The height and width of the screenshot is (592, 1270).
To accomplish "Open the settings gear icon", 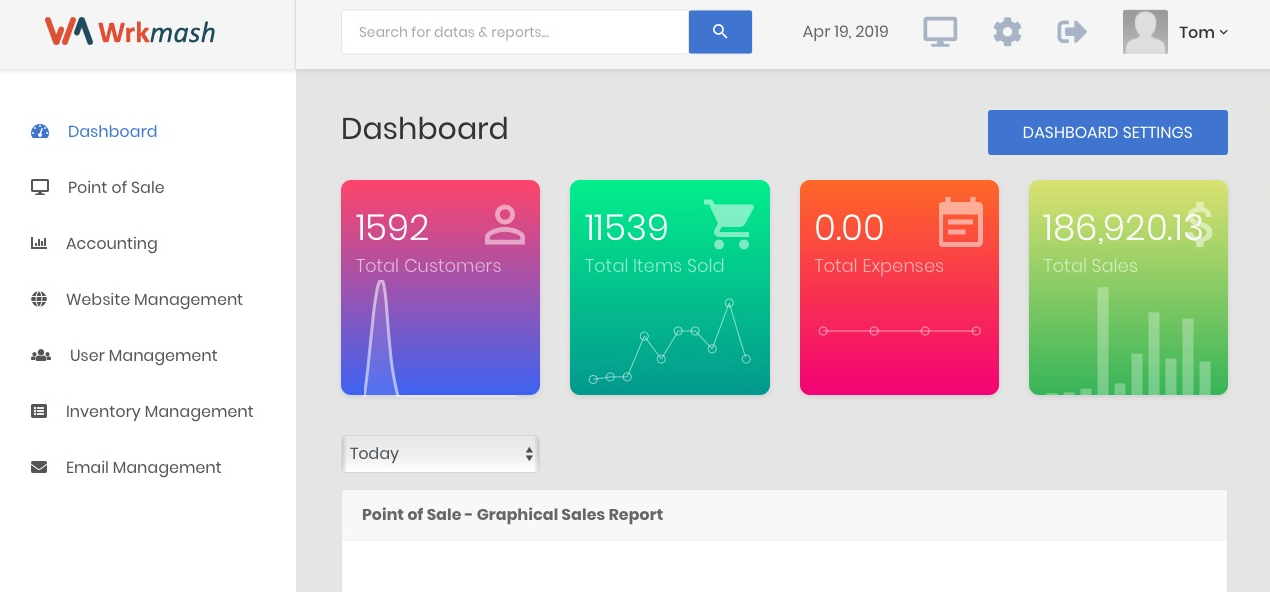I will [1007, 32].
